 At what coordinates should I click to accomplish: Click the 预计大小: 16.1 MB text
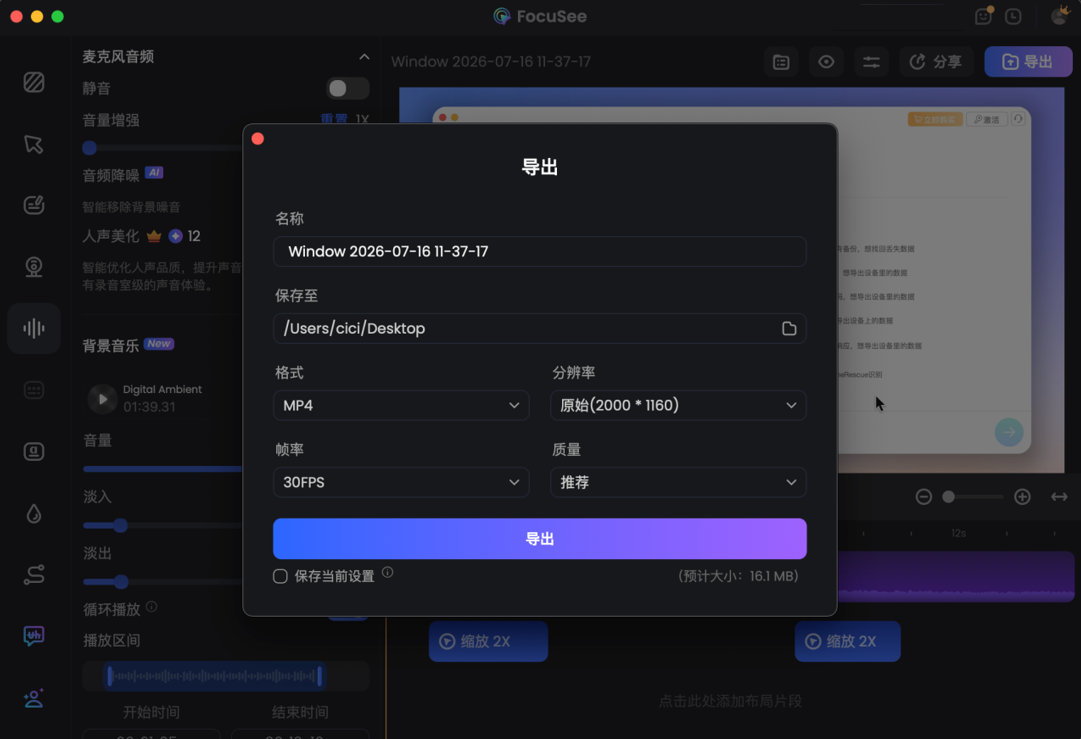point(738,576)
